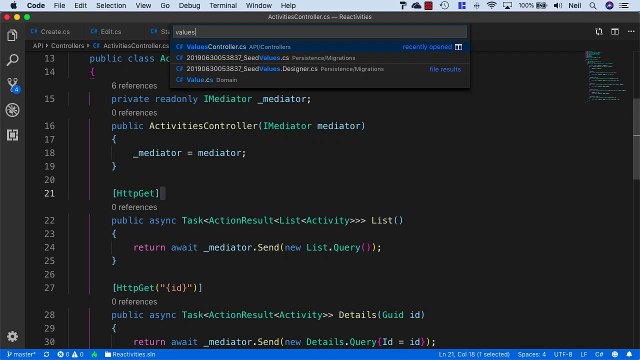Open the Manage settings gear
This screenshot has width=640, height=360.
12,336
